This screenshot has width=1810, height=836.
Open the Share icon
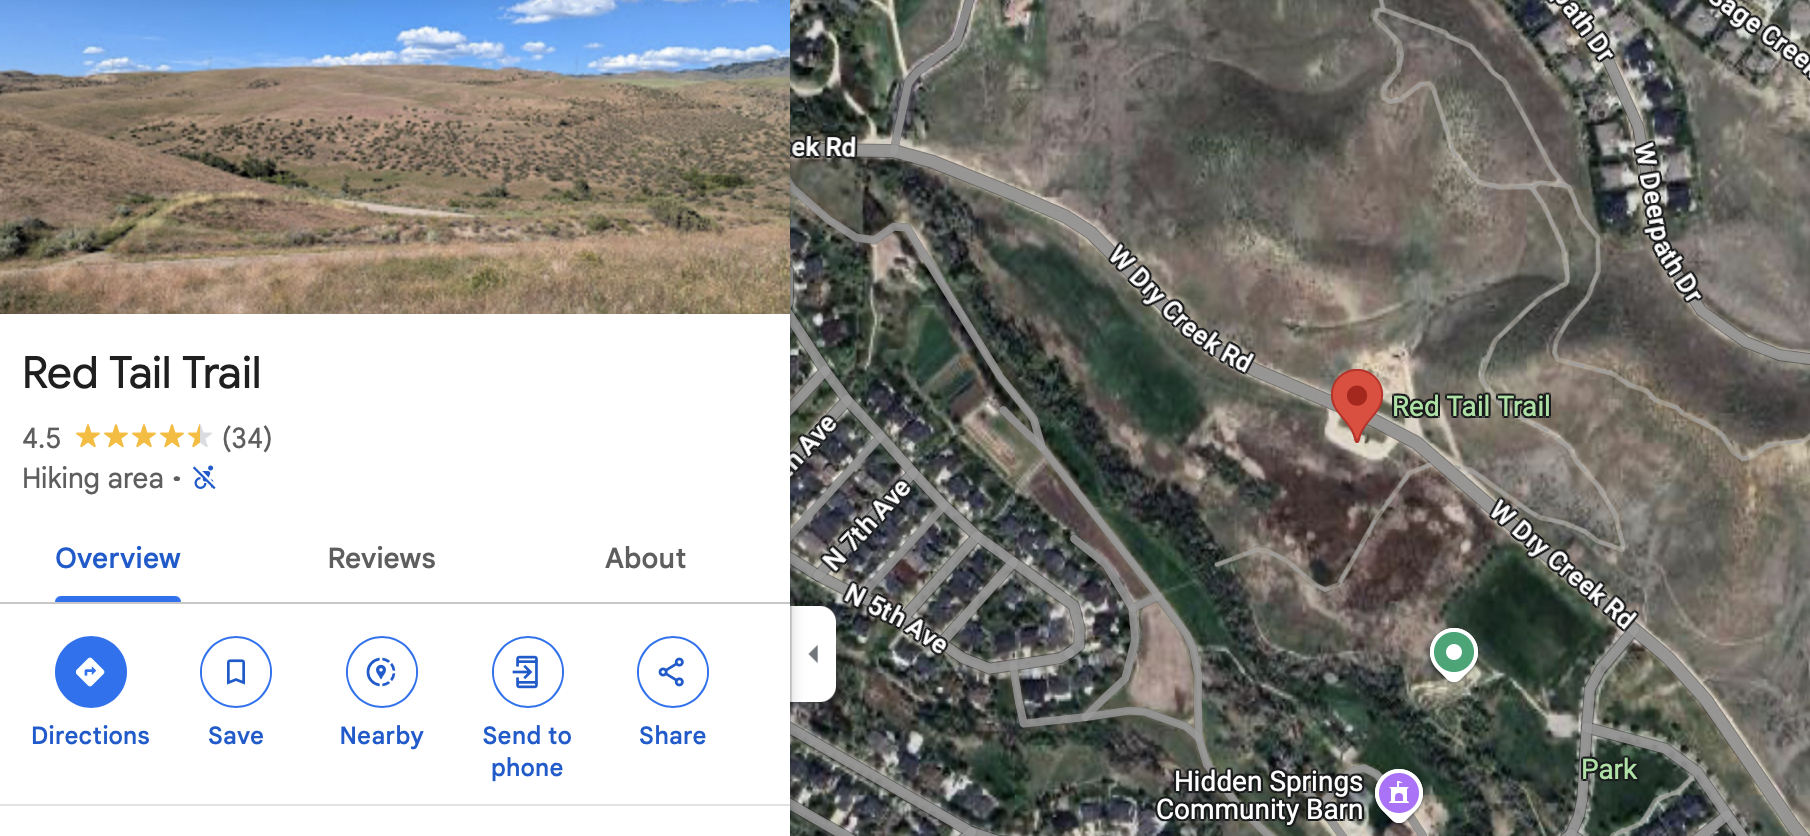[673, 672]
